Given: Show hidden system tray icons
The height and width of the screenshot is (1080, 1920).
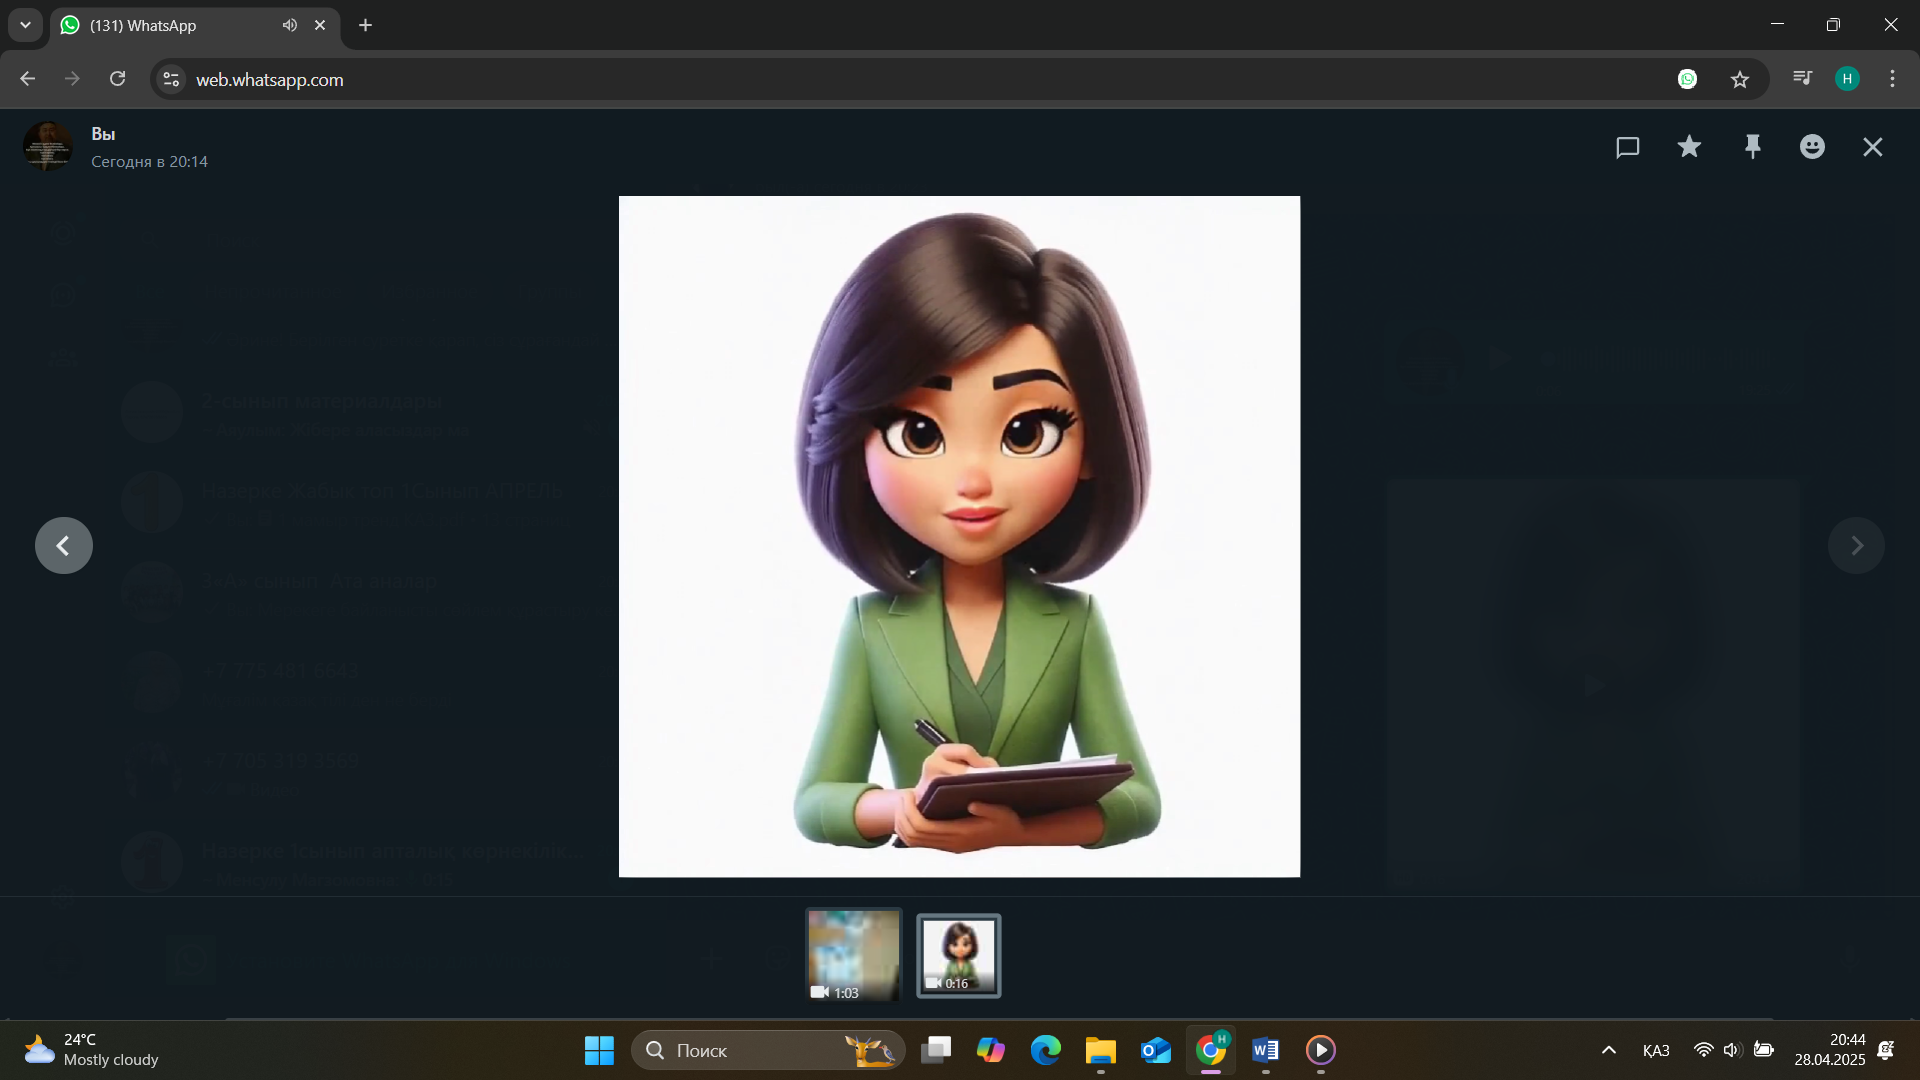Looking at the screenshot, I should pos(1608,1050).
